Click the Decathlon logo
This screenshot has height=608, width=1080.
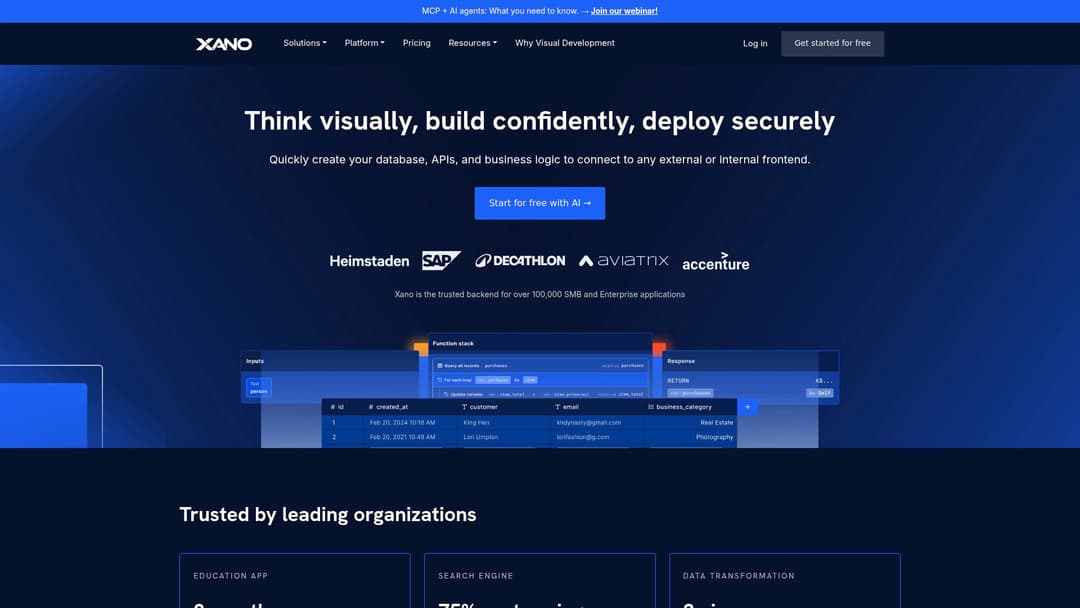[x=520, y=260]
